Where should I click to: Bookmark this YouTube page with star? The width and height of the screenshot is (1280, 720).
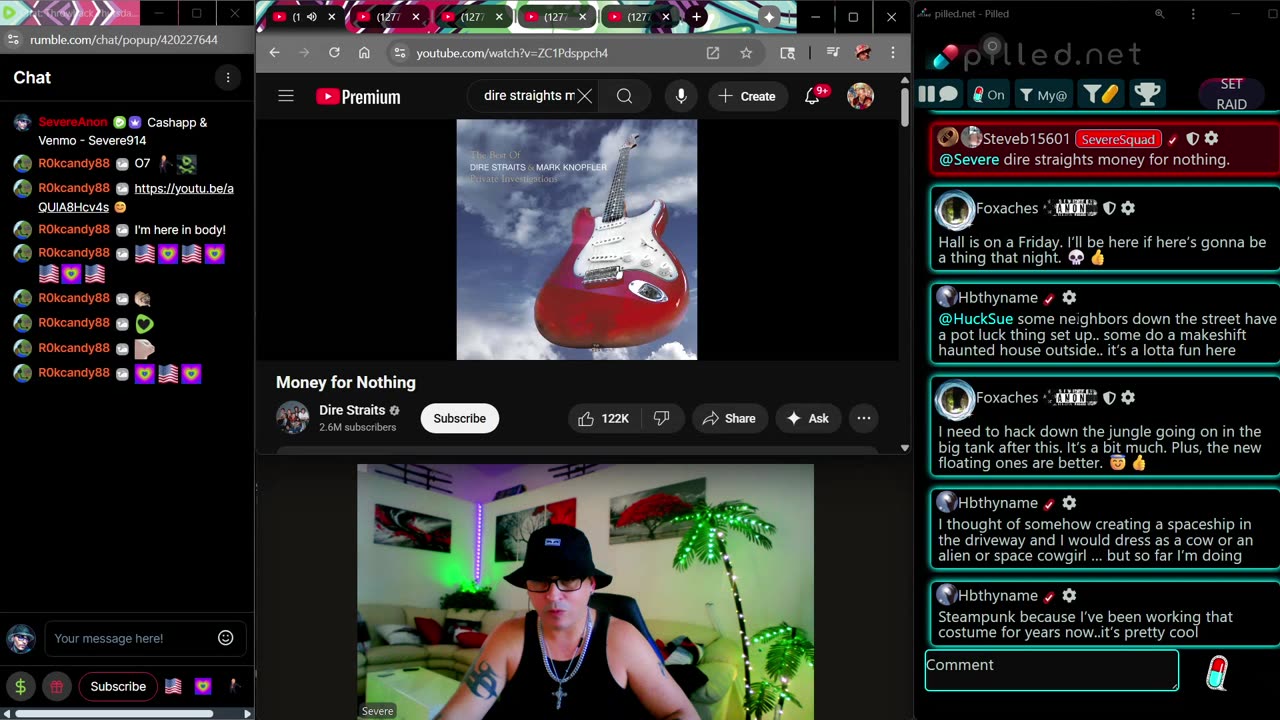[746, 53]
